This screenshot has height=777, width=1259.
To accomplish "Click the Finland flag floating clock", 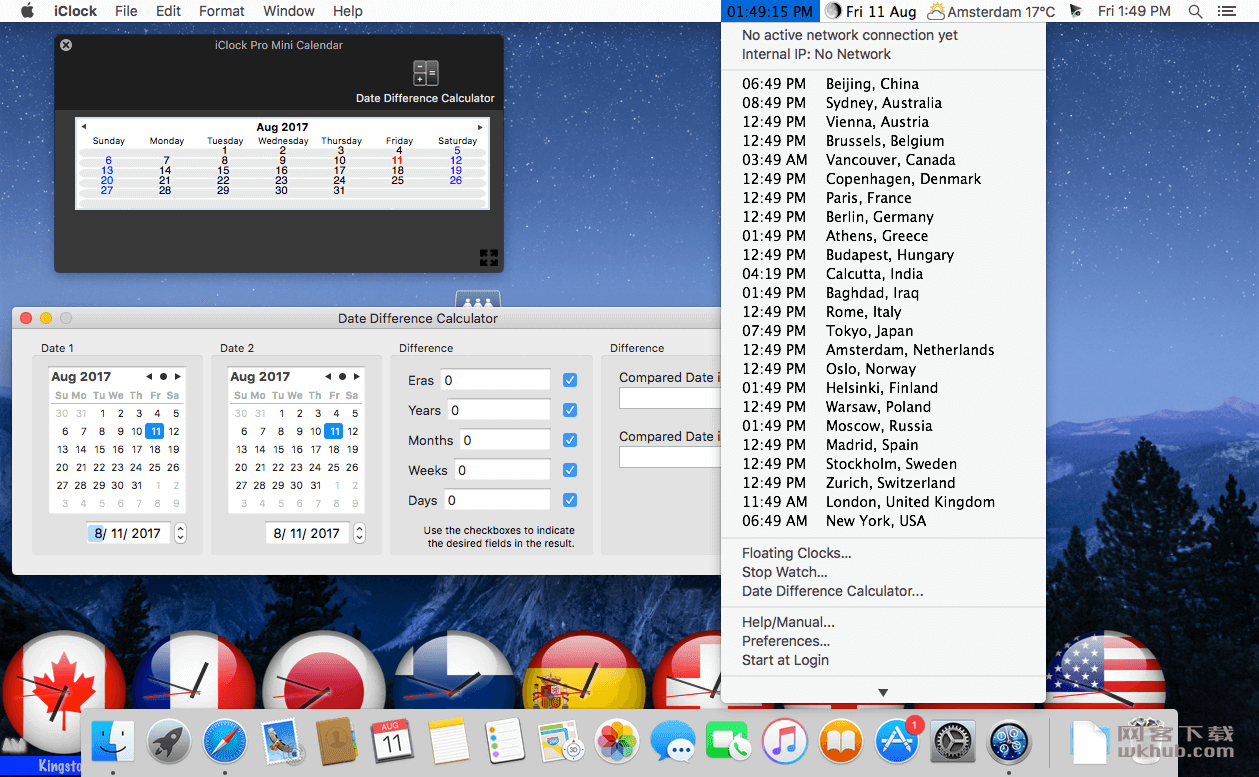I will pos(453,688).
